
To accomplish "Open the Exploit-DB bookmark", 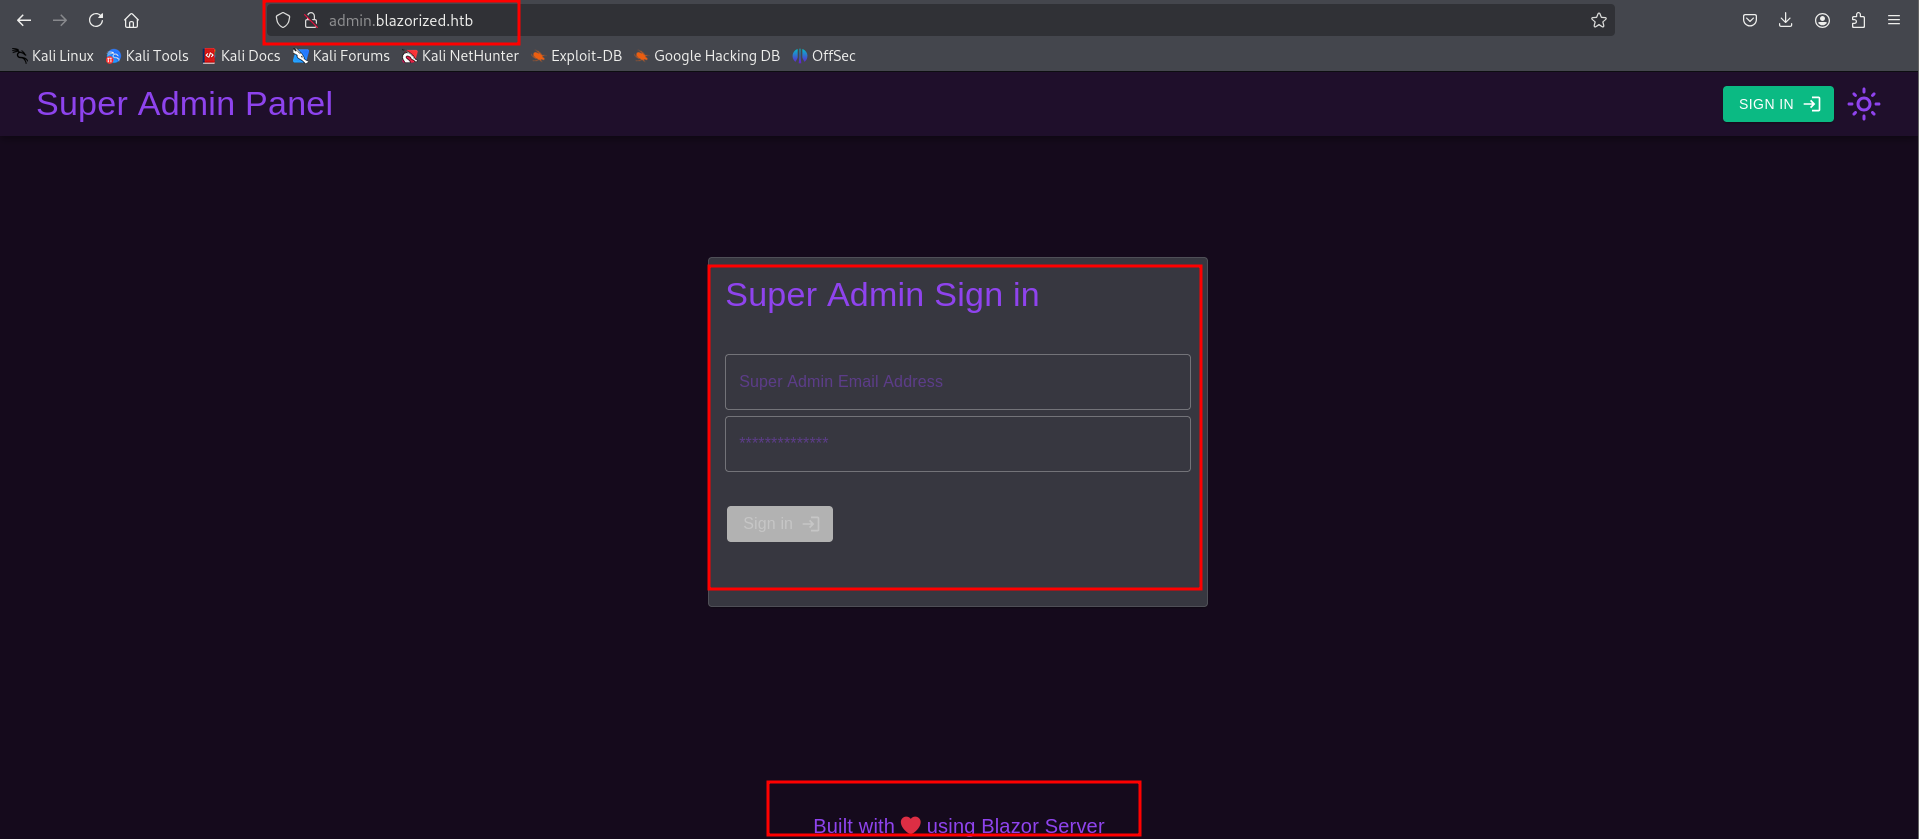I will point(576,56).
